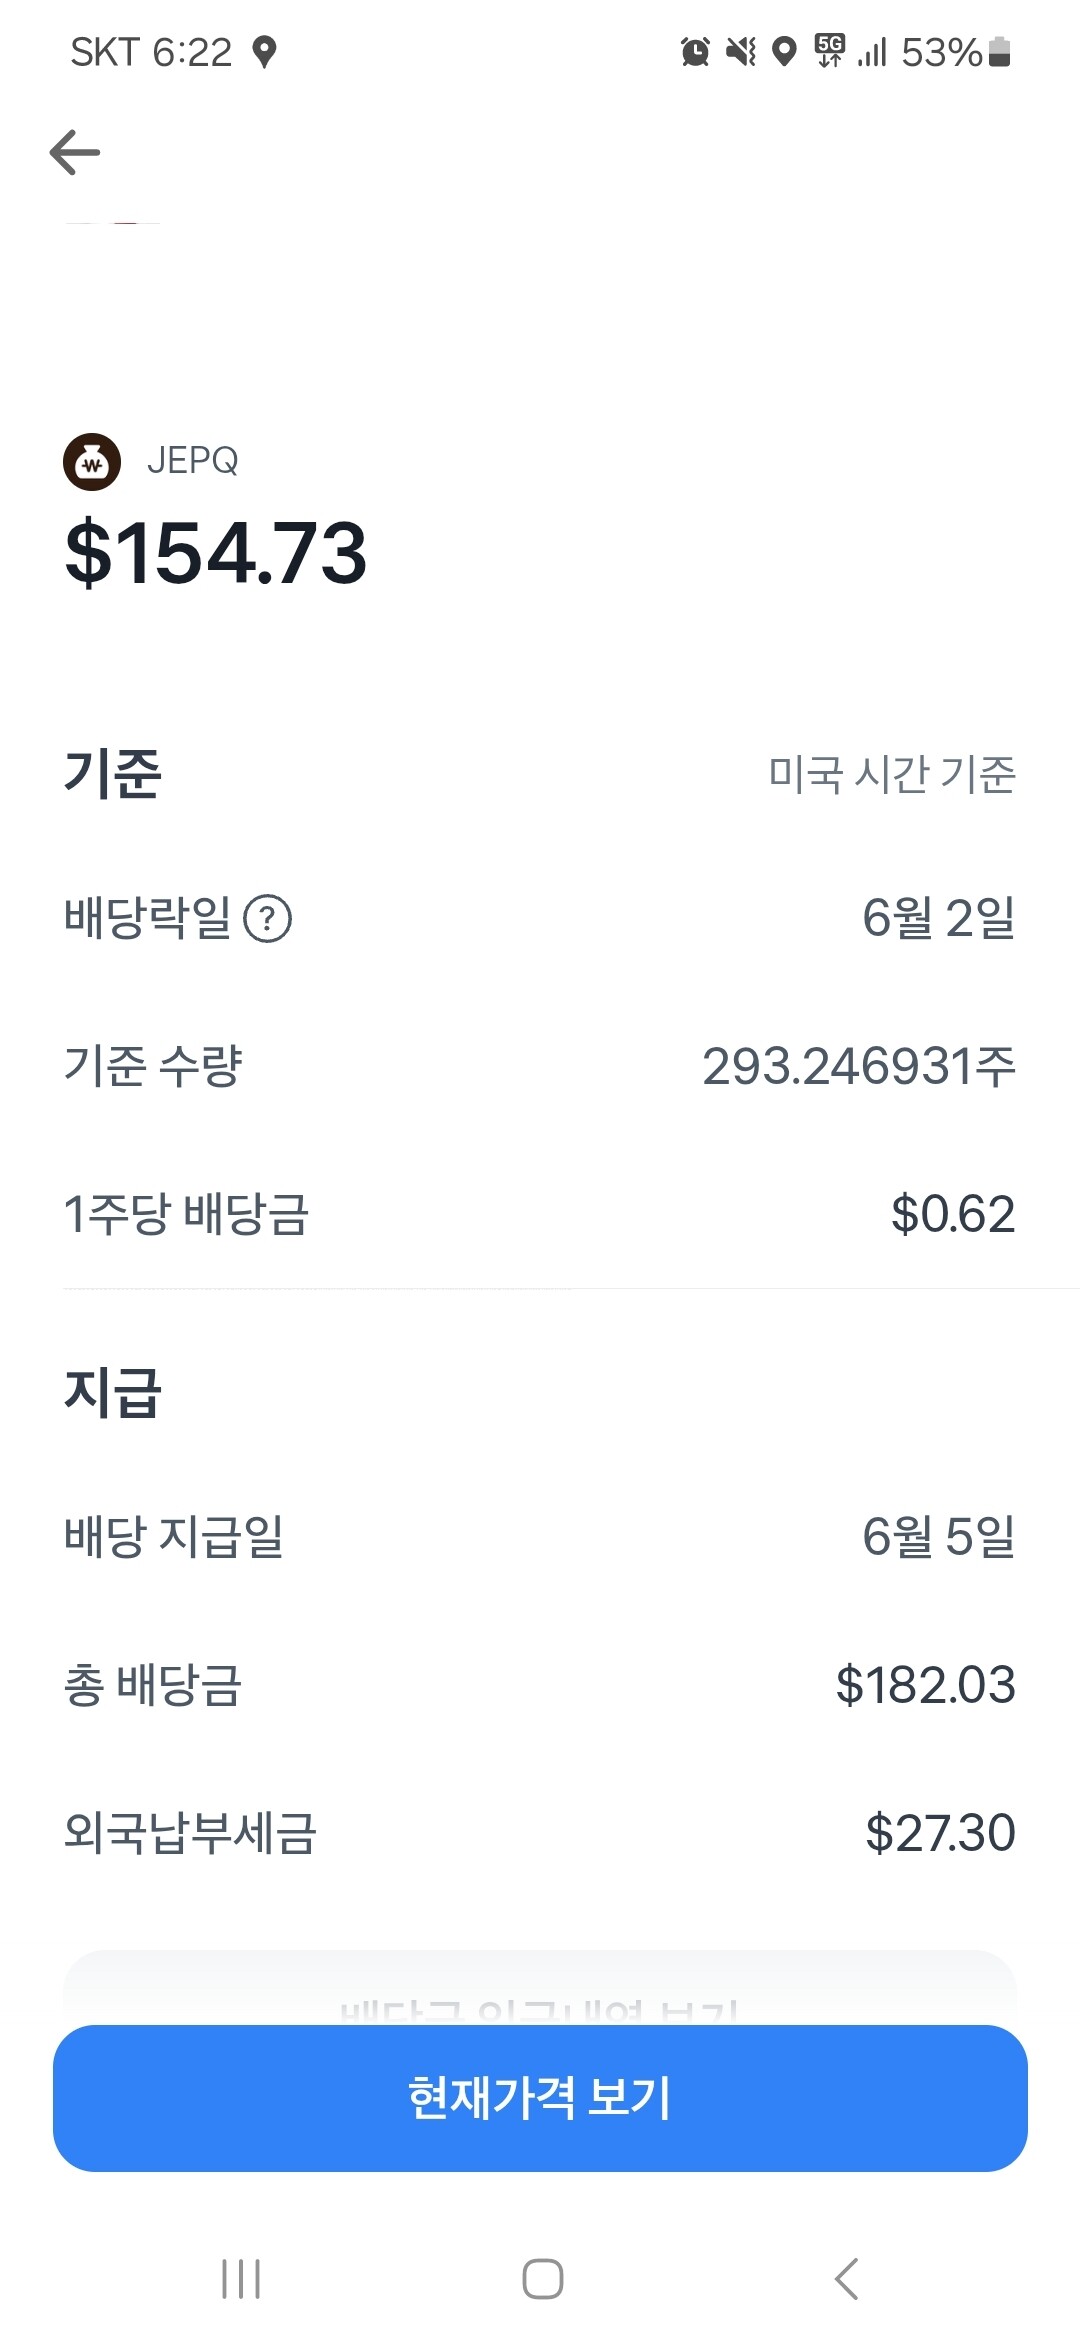Tap the alarm icon in status bar
Image resolution: width=1080 pixels, height=2340 pixels.
[695, 51]
